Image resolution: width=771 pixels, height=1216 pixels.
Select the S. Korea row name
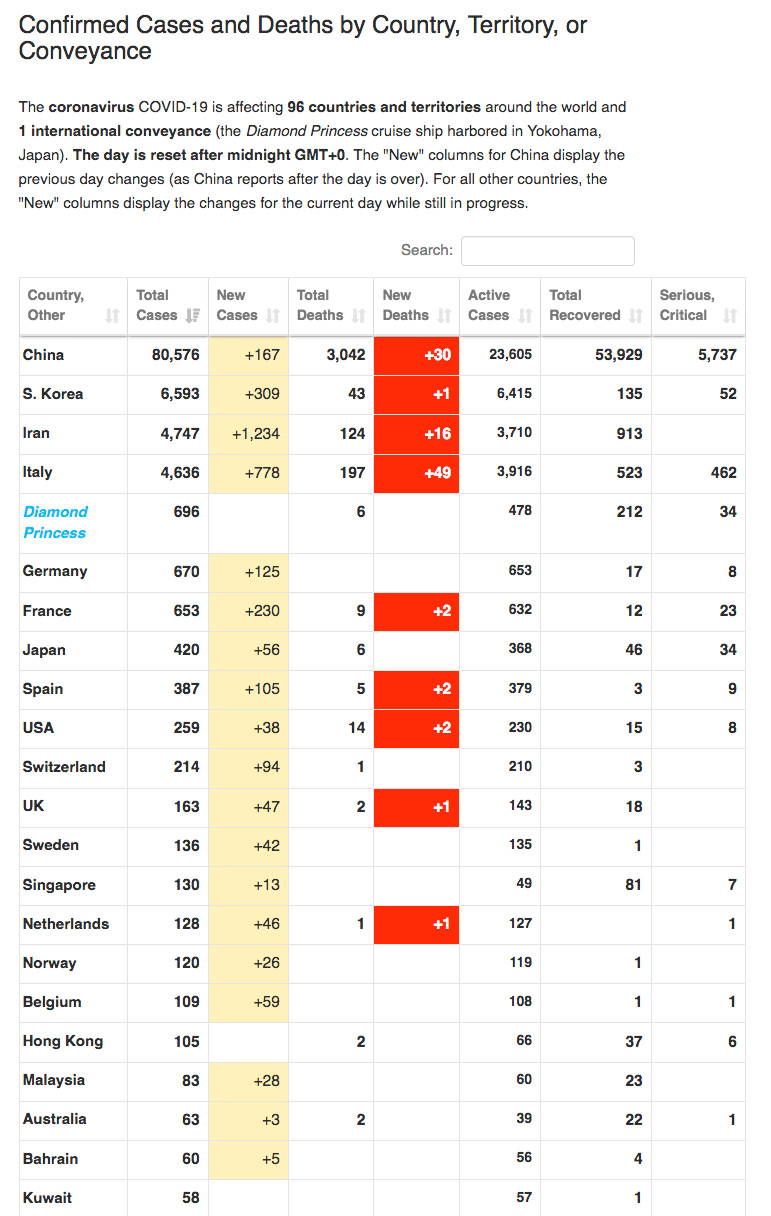click(53, 394)
